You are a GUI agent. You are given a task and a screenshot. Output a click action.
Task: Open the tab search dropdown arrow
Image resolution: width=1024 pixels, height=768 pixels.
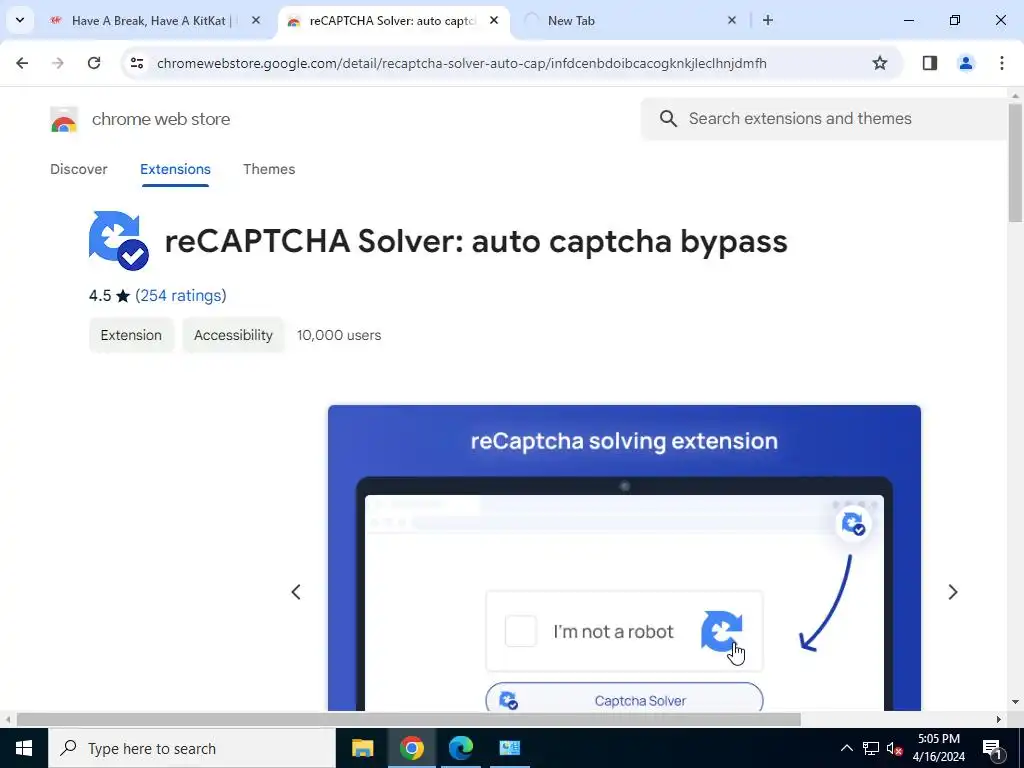point(20,20)
